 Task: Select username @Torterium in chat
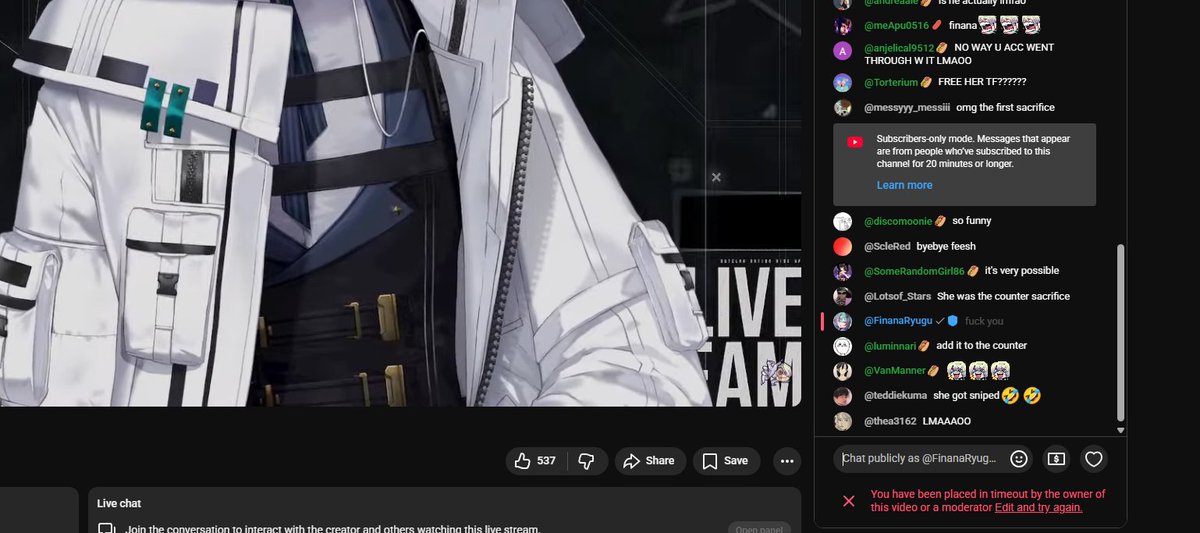tap(890, 82)
